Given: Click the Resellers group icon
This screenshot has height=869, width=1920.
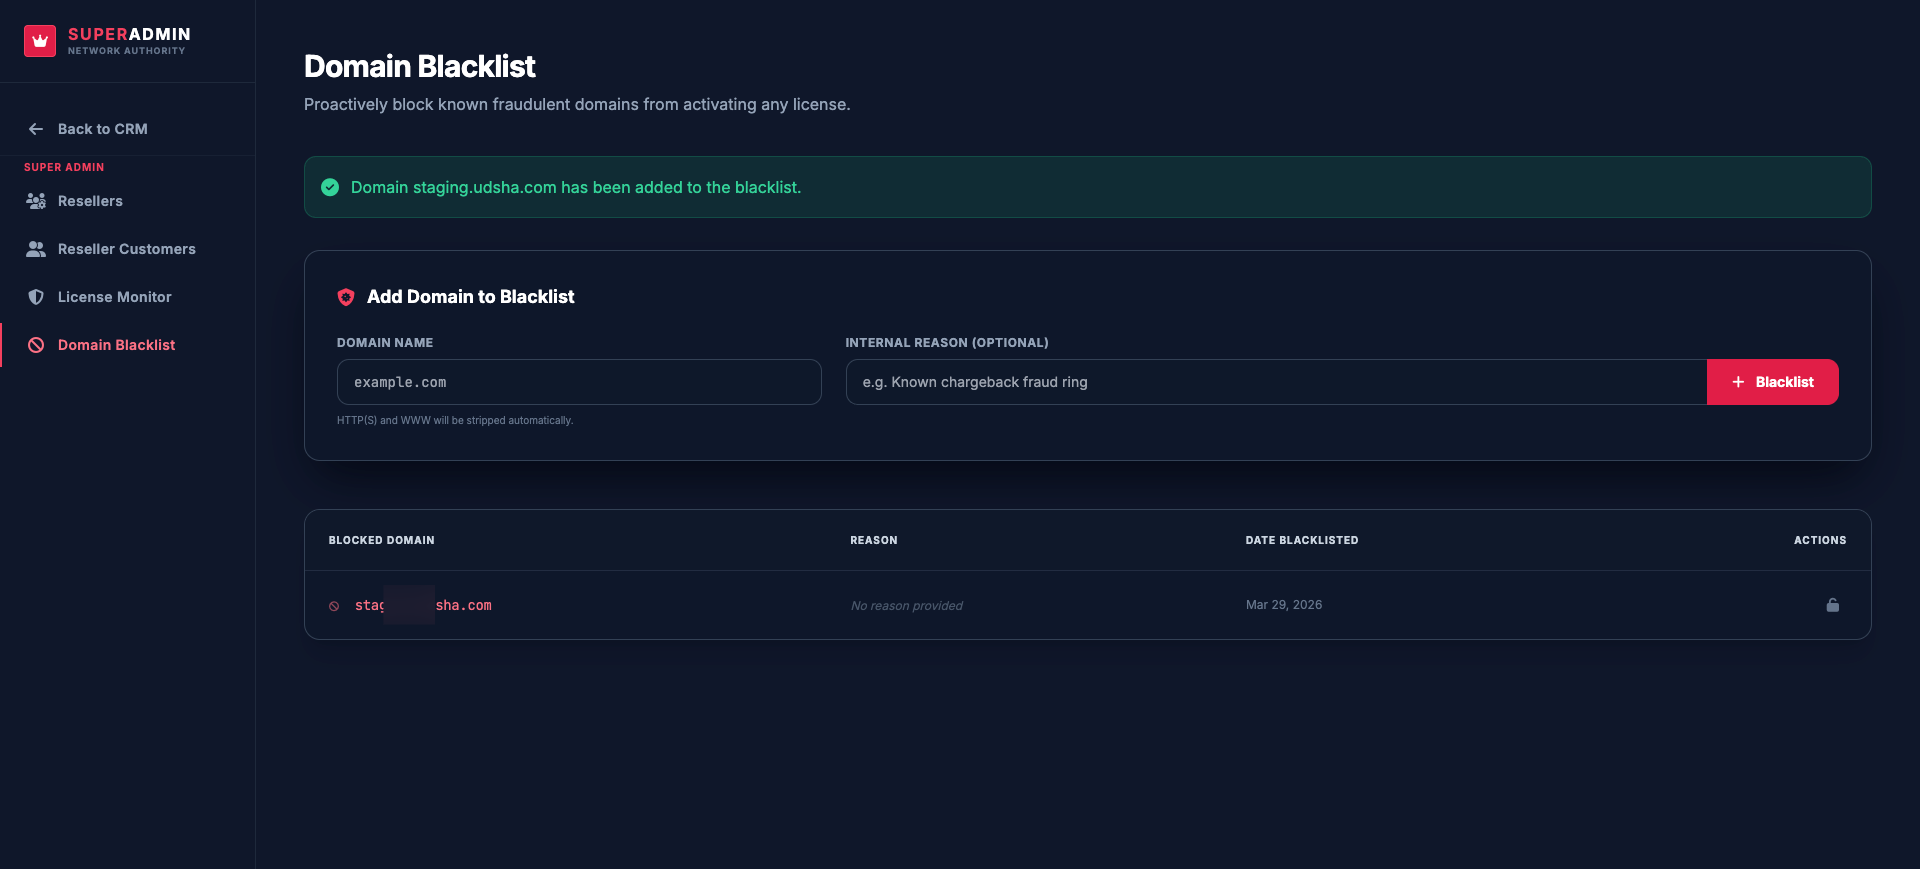Looking at the screenshot, I should pos(36,201).
